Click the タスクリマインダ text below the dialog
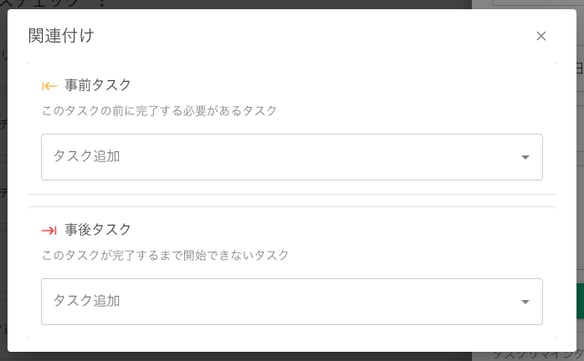 tap(539, 356)
